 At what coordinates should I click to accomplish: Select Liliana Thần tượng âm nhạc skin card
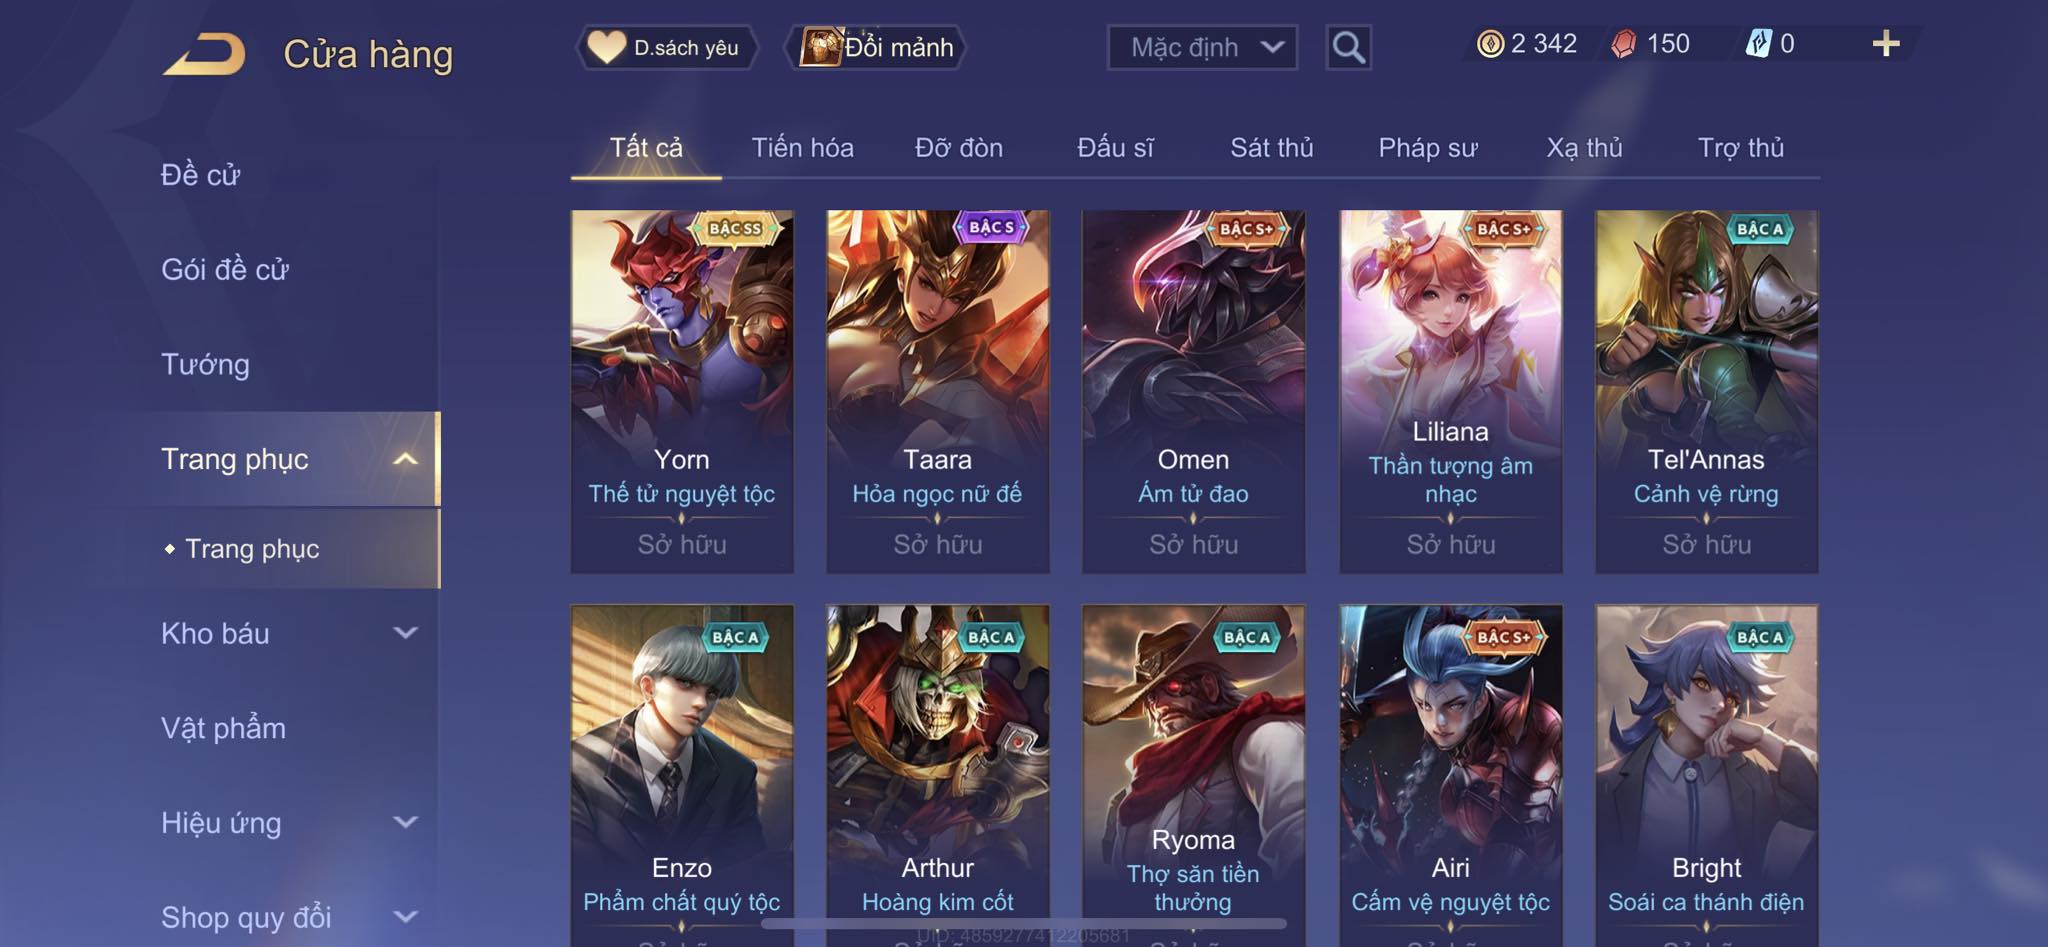point(1450,391)
